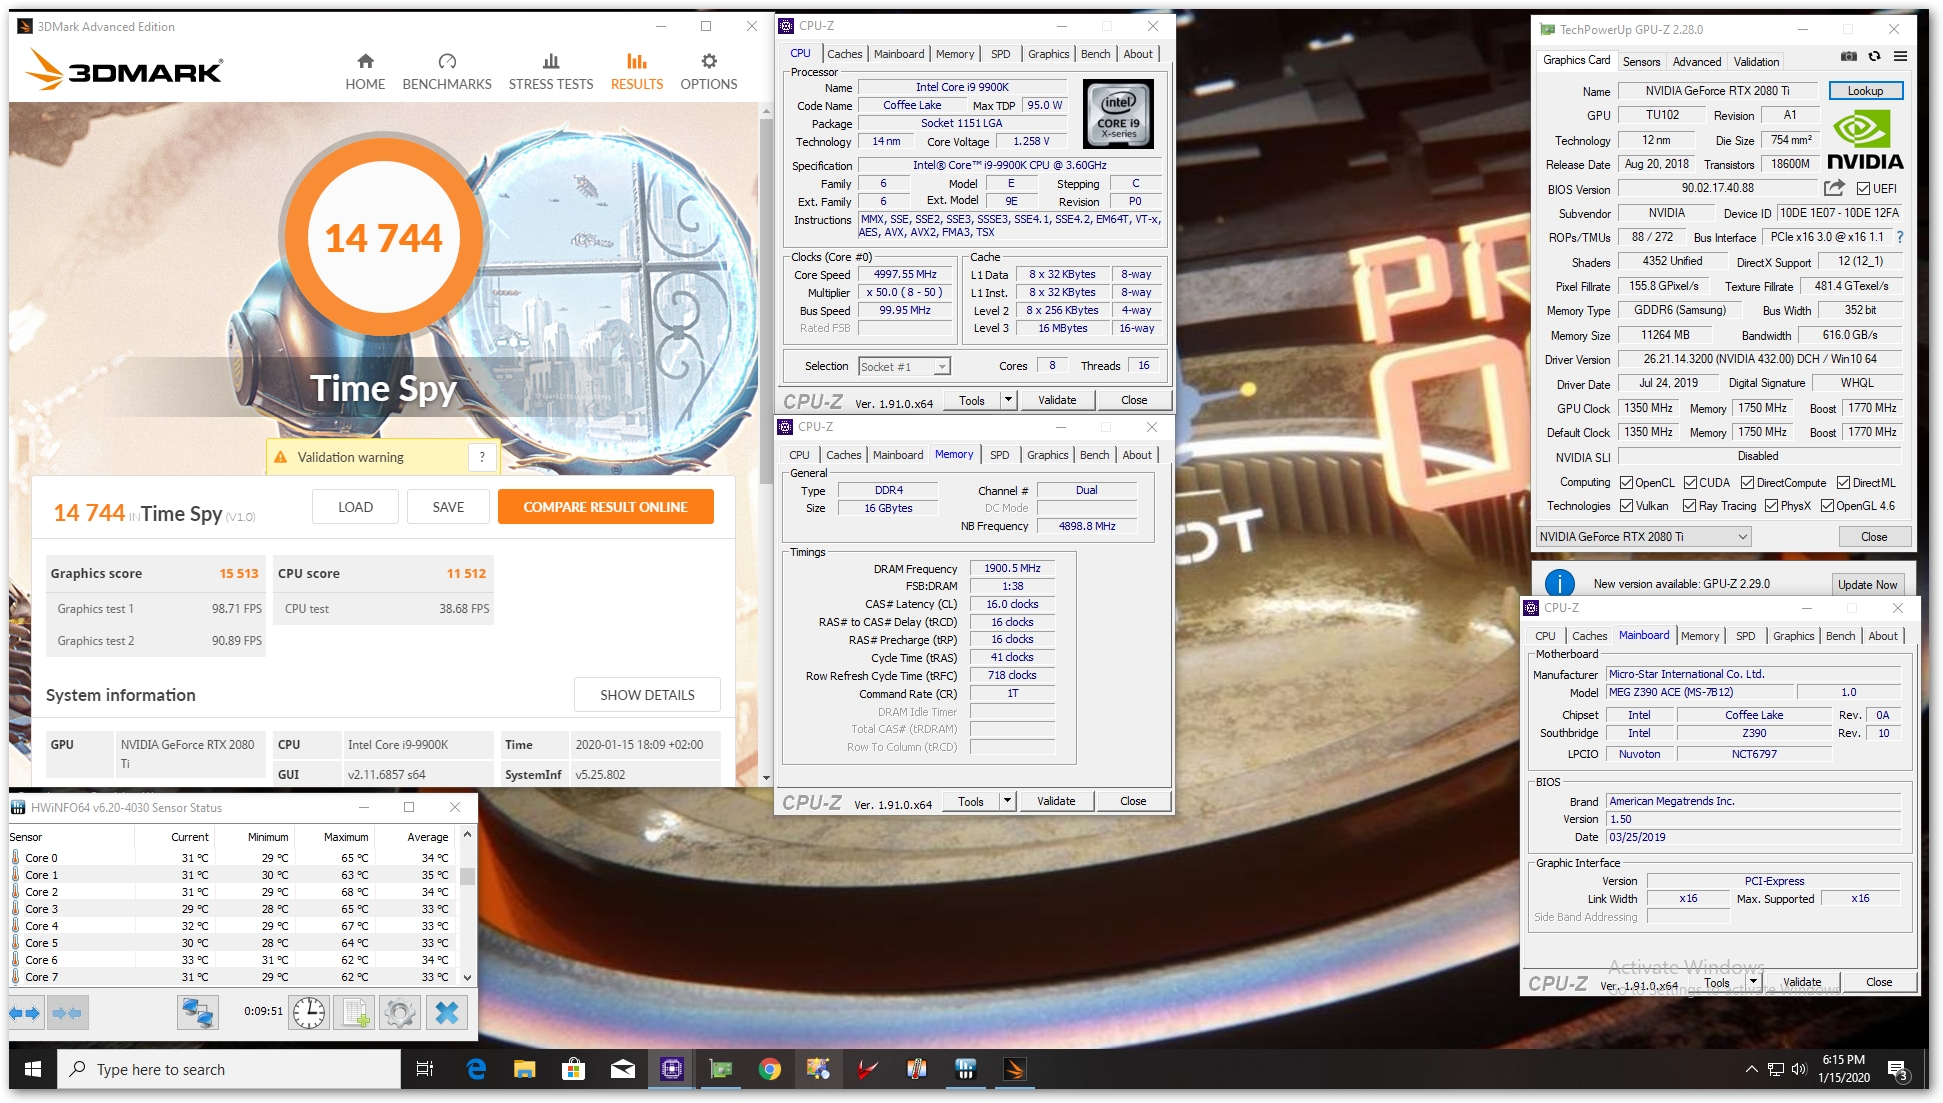Click SAVE button in 3DMark
The image size is (1943, 1103).
[448, 507]
